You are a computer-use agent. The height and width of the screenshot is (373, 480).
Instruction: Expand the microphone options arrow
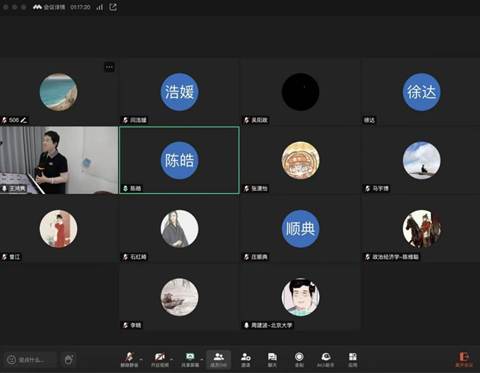coord(141,359)
